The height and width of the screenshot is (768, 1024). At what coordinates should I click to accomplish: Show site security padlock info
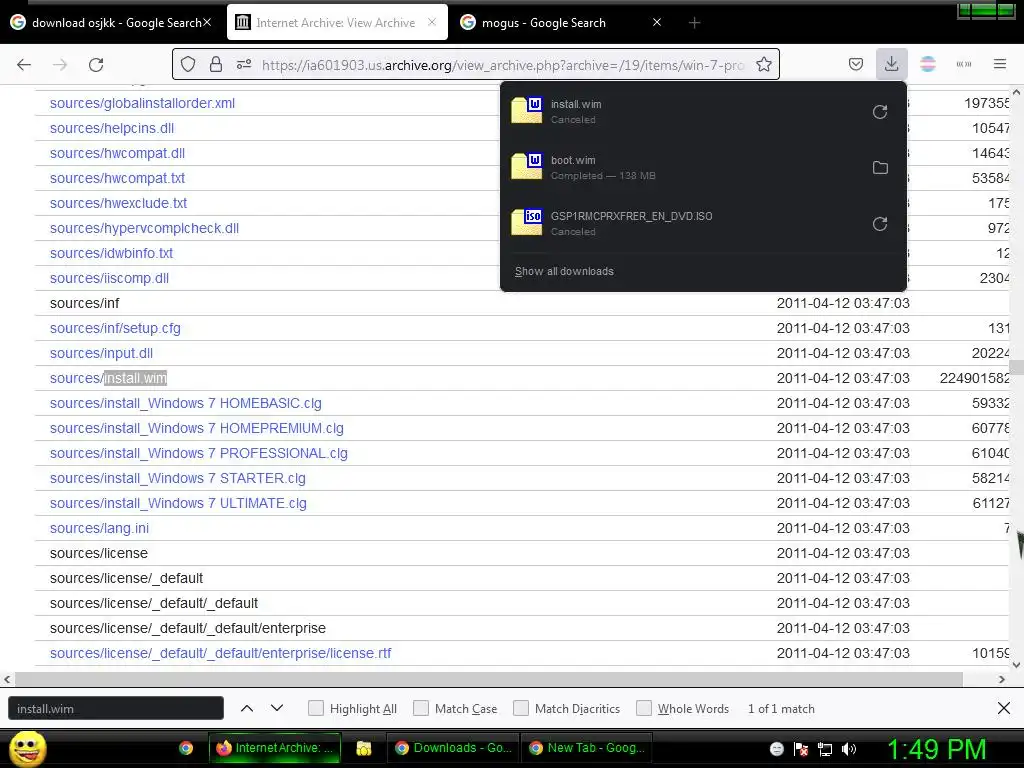216,64
